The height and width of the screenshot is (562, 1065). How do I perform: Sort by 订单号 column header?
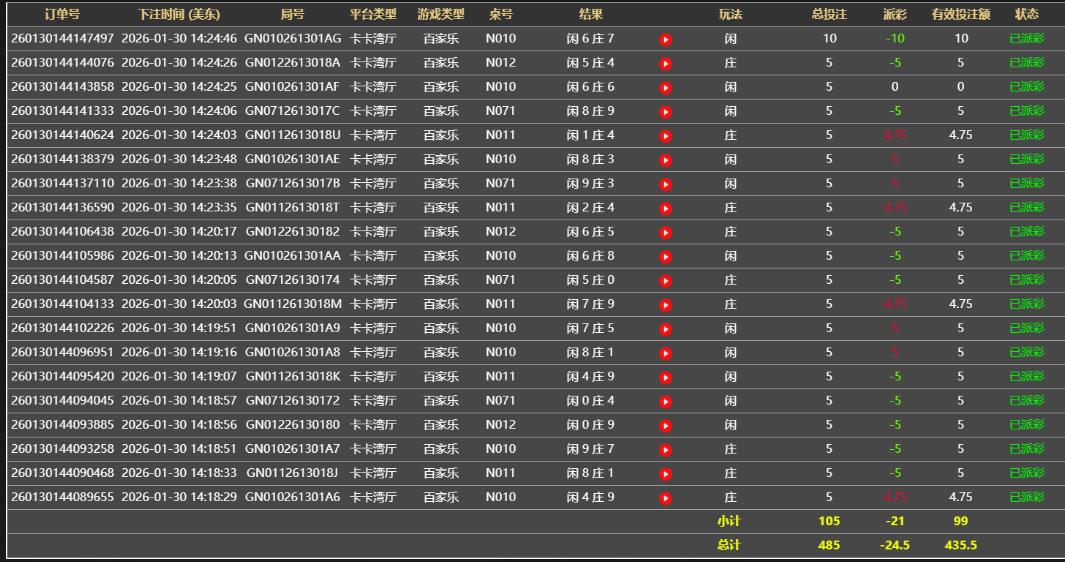click(x=62, y=14)
